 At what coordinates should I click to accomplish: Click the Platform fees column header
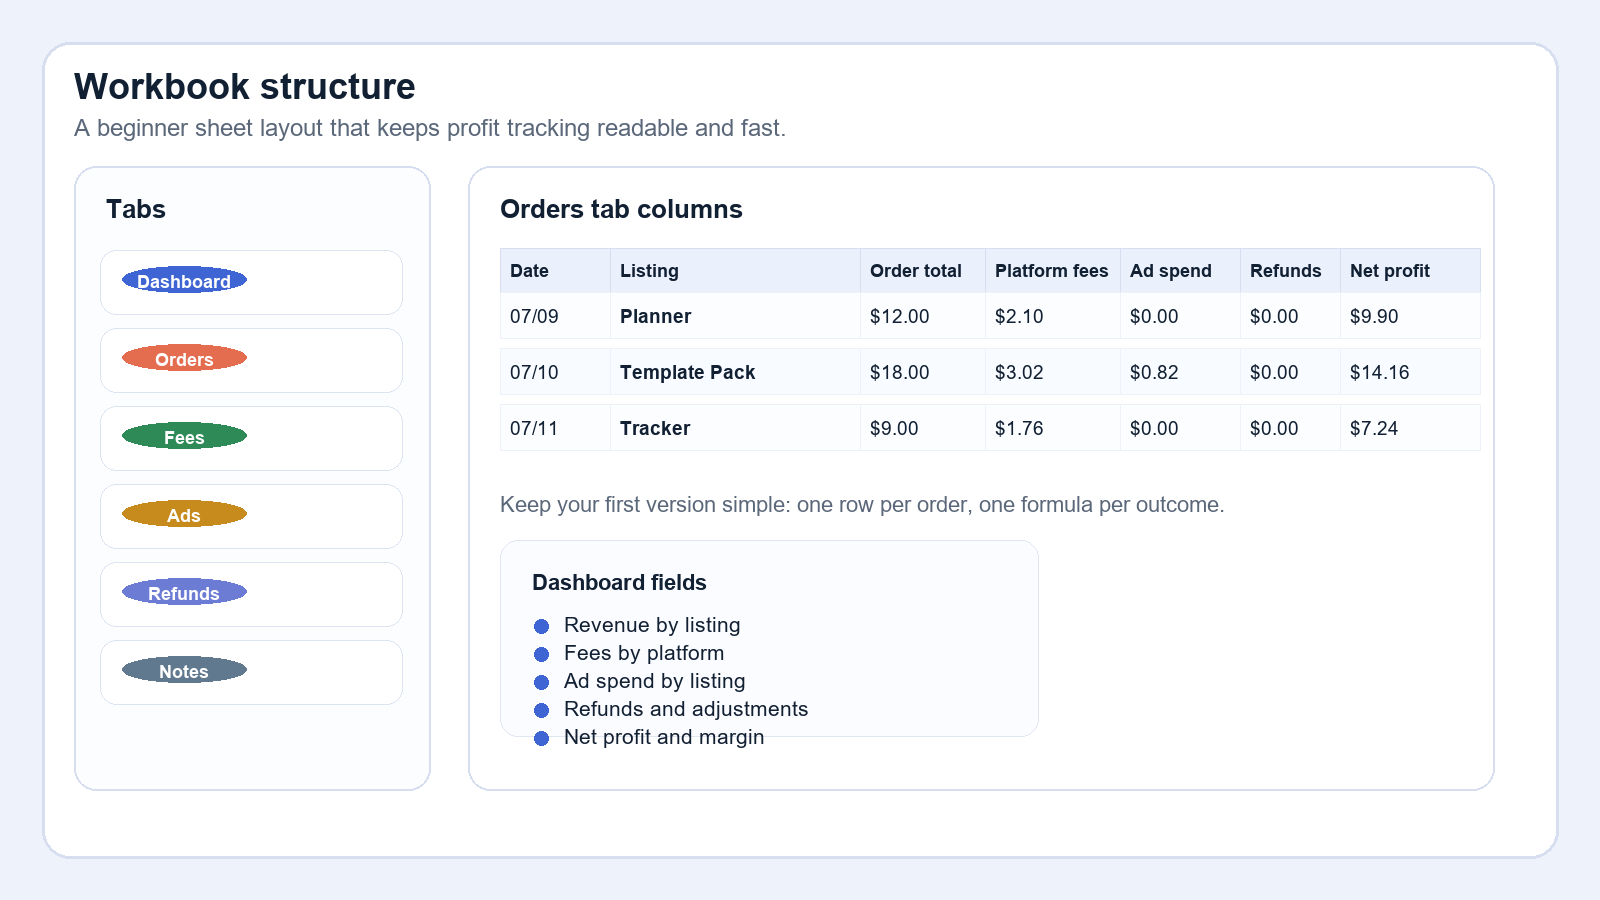(1053, 271)
